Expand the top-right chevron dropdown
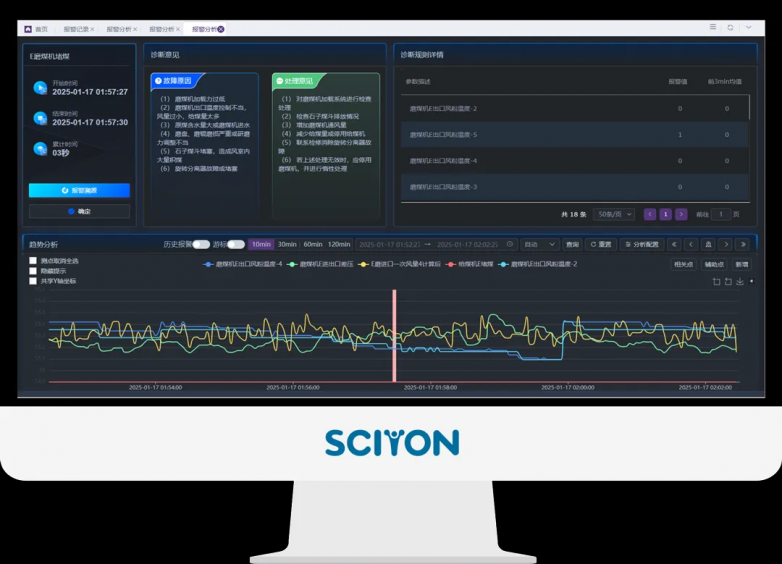The image size is (782, 564). [749, 27]
